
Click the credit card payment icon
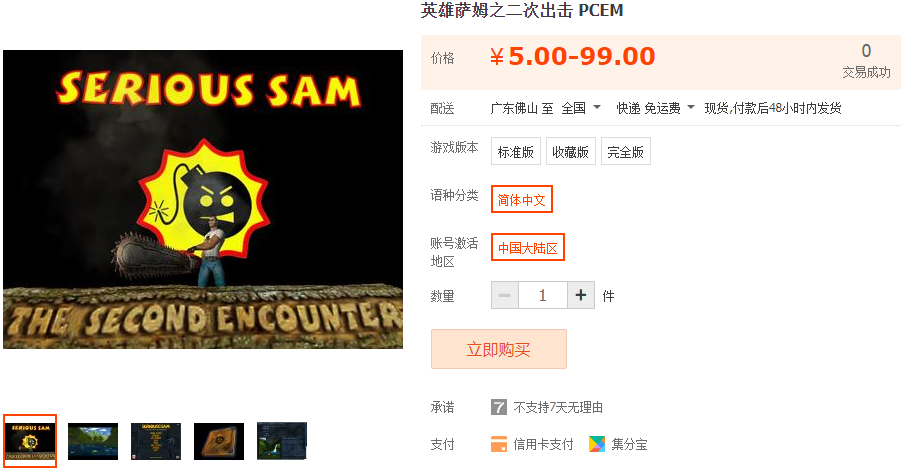(x=499, y=444)
